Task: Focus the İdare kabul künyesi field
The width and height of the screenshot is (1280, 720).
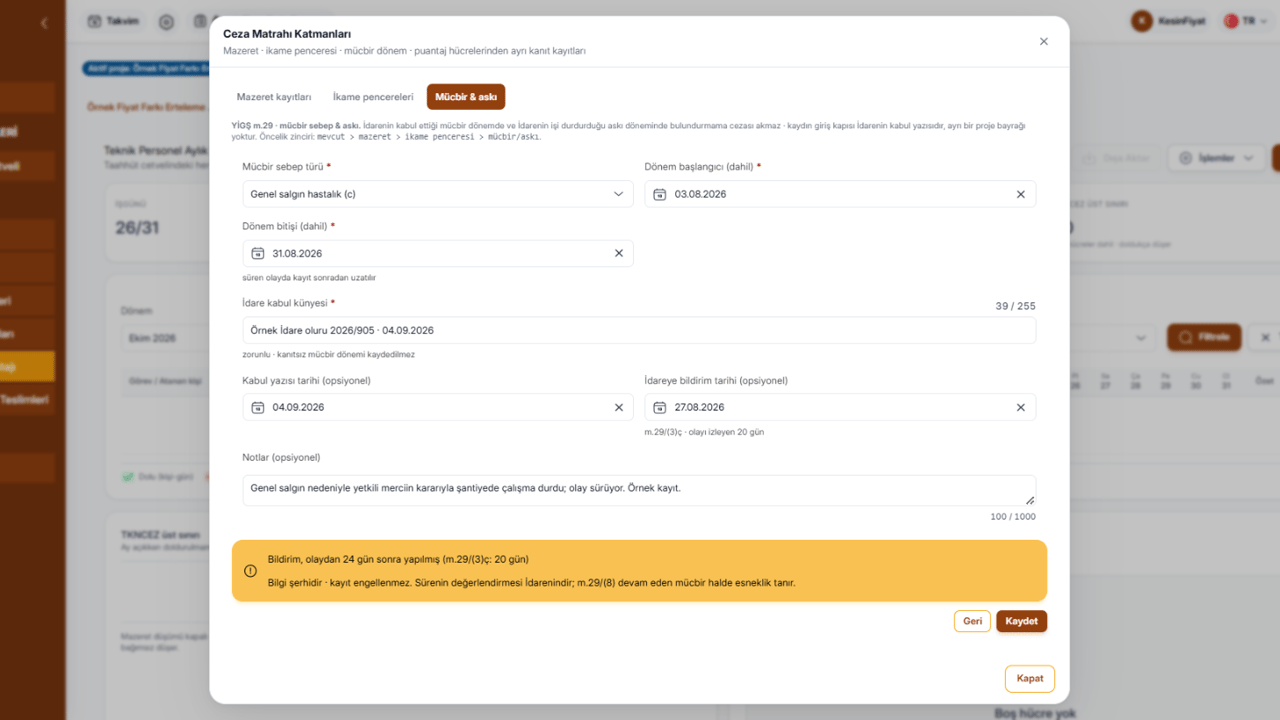Action: click(x=639, y=330)
